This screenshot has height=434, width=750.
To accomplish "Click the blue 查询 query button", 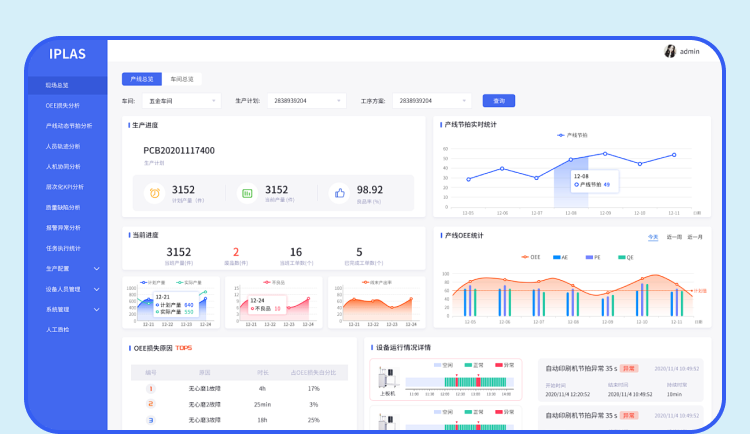I will 498,101.
